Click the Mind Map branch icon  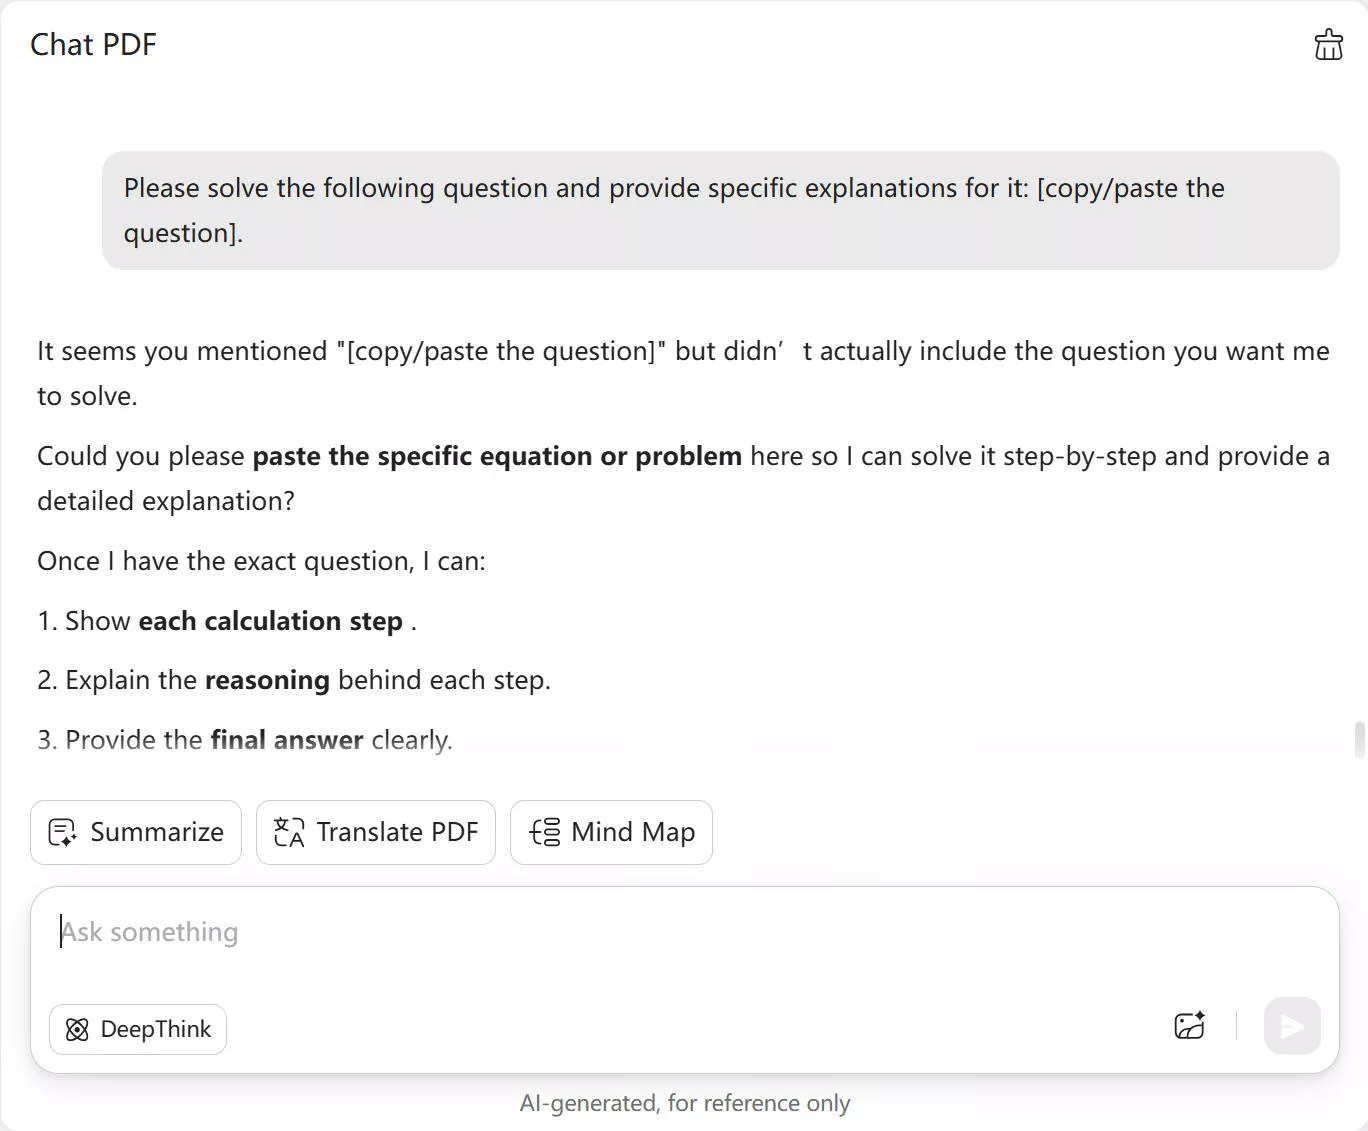(x=545, y=832)
